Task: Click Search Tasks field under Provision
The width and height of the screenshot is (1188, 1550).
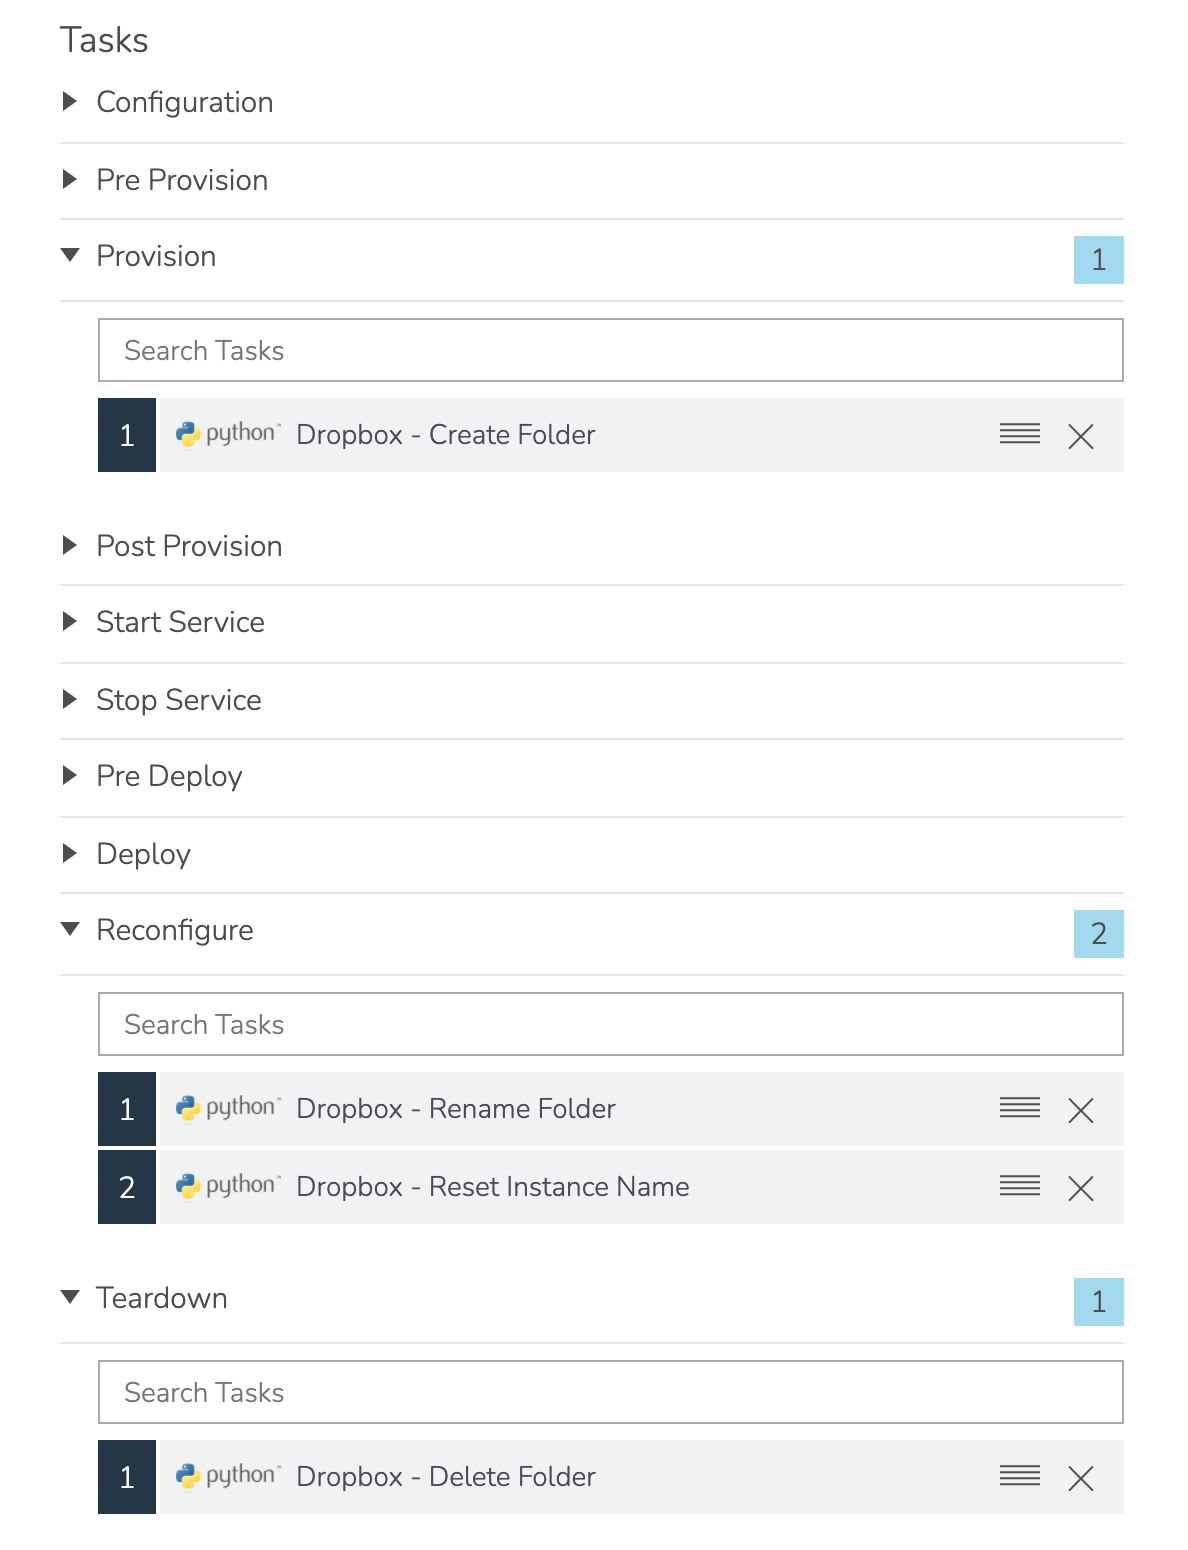Action: pyautogui.click(x=610, y=350)
